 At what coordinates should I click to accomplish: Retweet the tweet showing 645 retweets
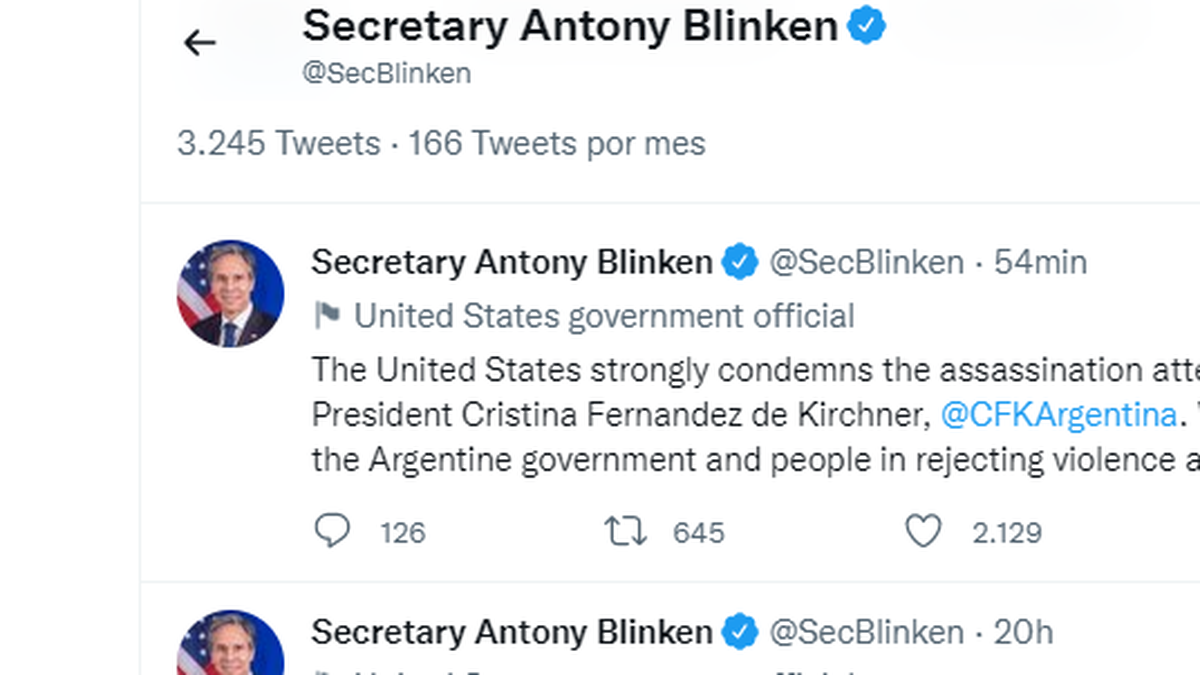(x=626, y=532)
